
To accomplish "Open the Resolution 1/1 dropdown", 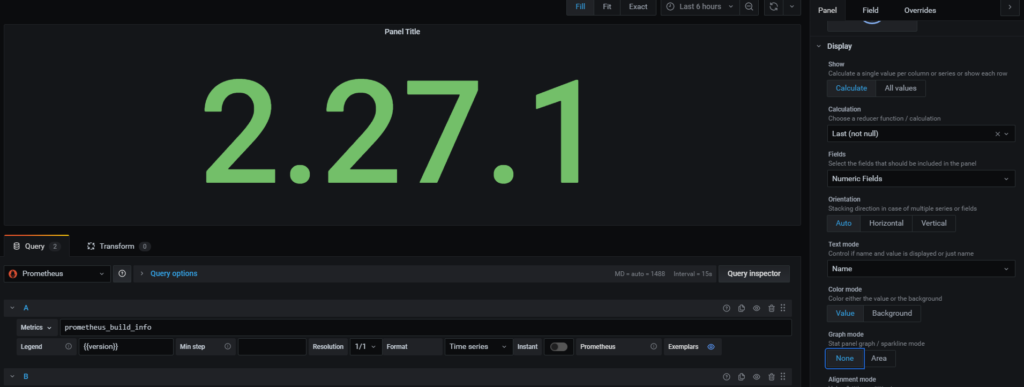I will pyautogui.click(x=366, y=347).
